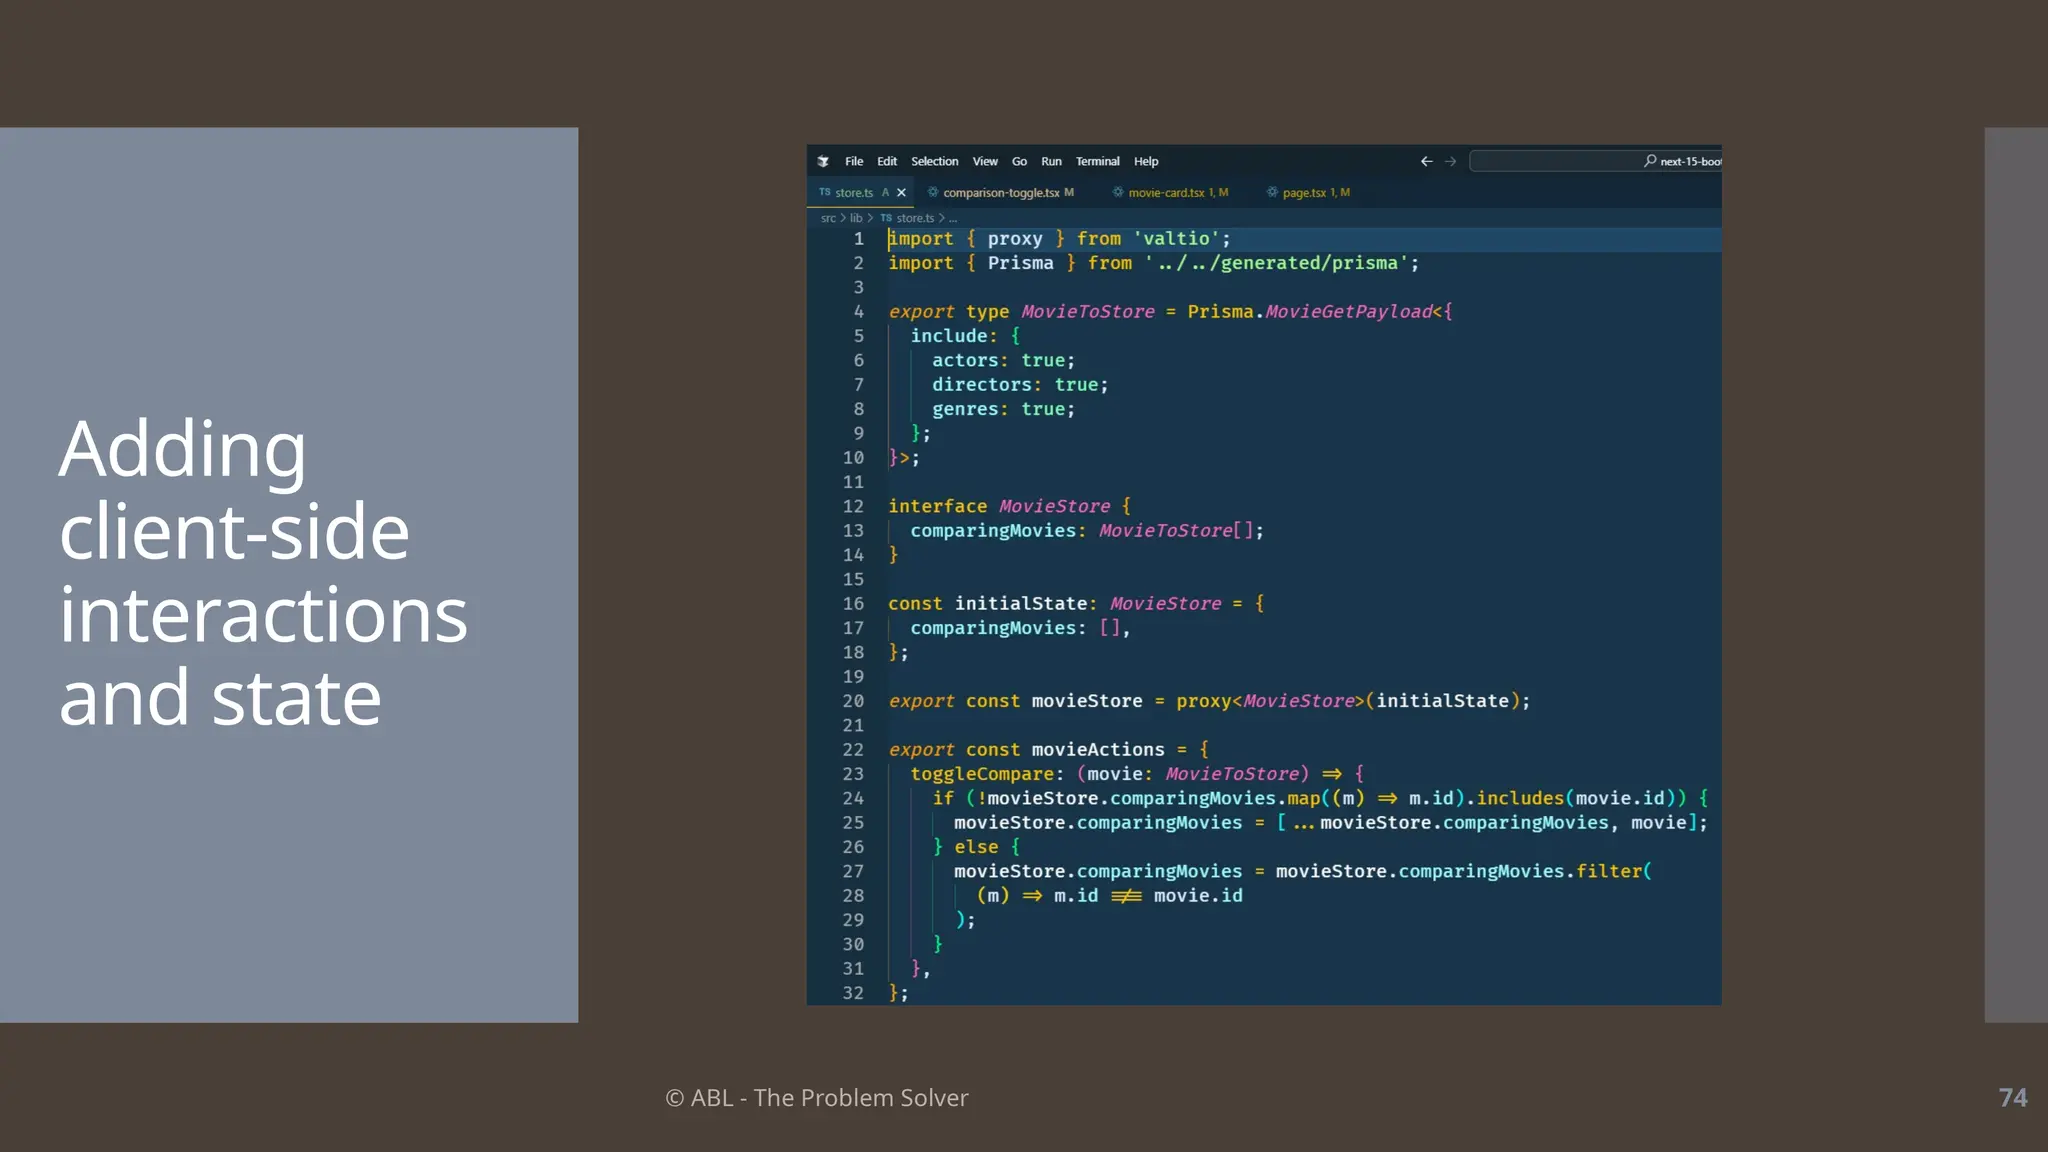Viewport: 2048px width, 1152px height.
Task: Click the slide title 'Adding client-side interactions and state'
Action: (263, 573)
